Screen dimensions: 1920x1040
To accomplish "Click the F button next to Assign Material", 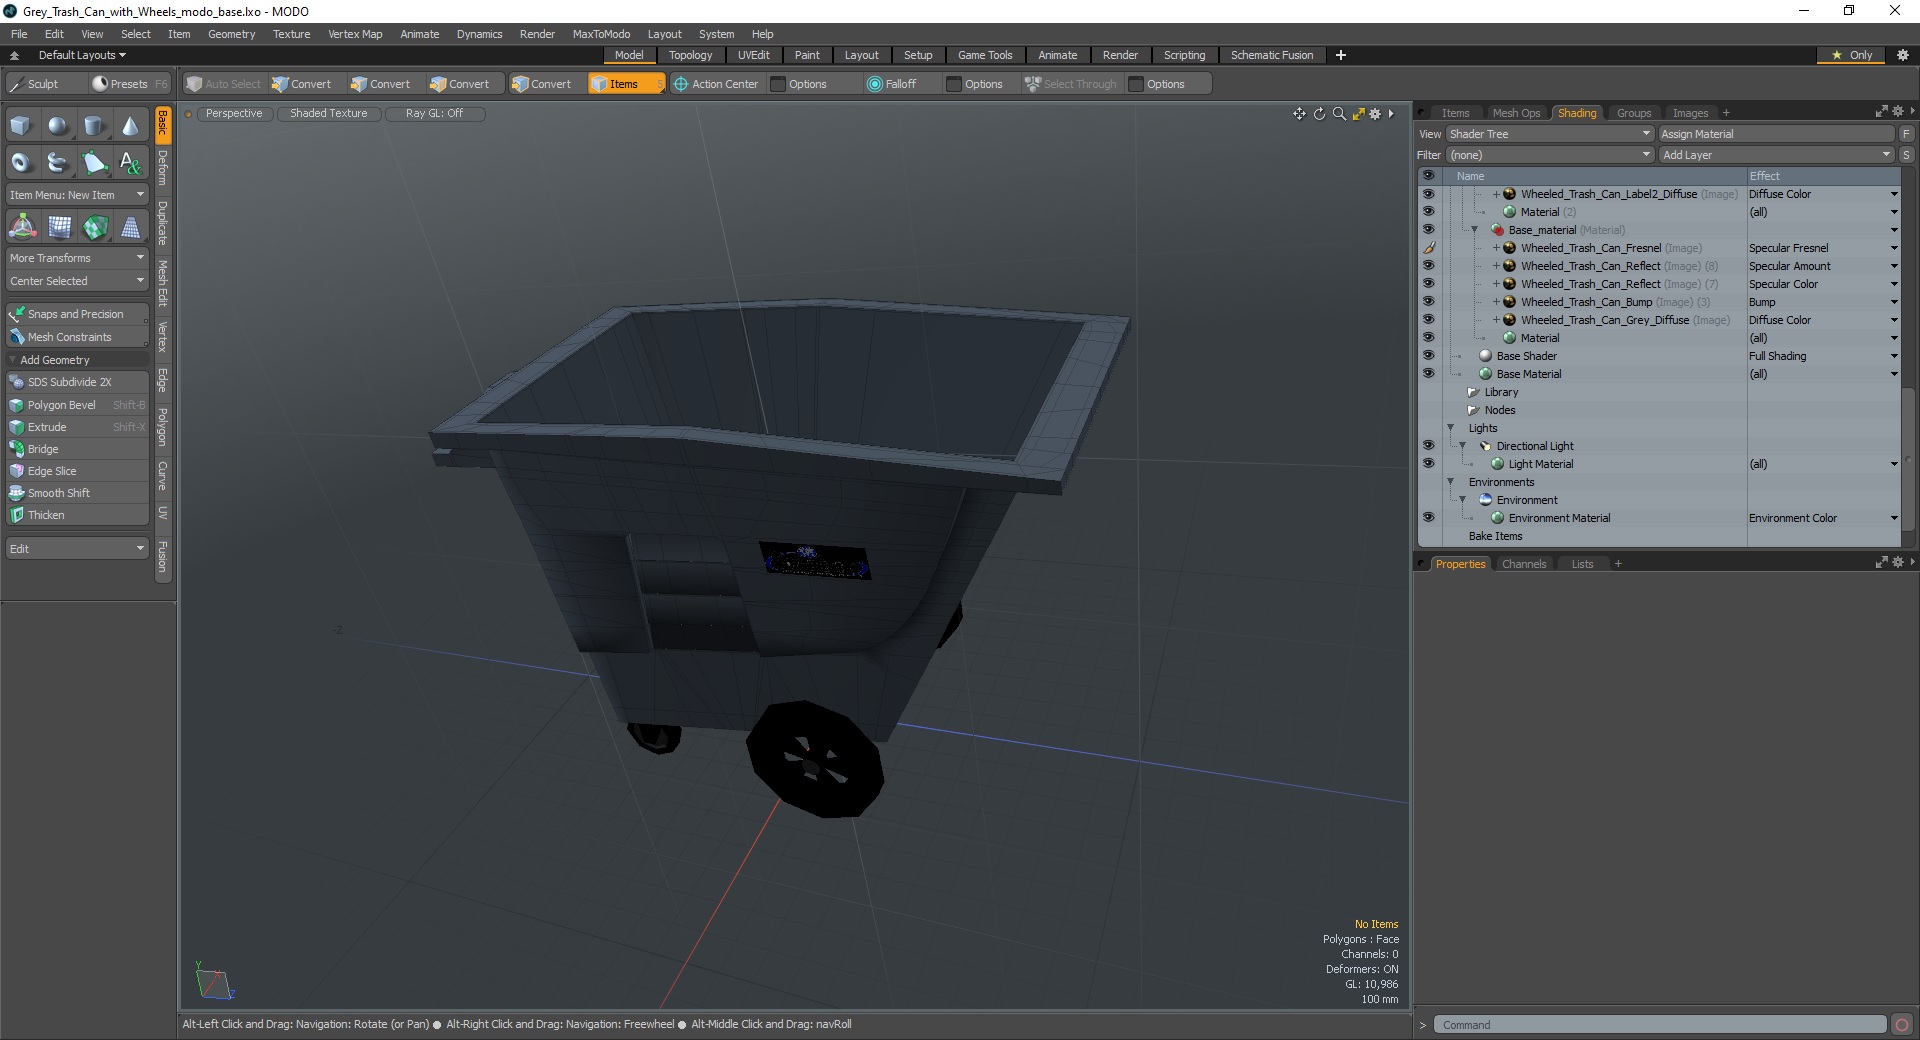I will click(x=1907, y=134).
